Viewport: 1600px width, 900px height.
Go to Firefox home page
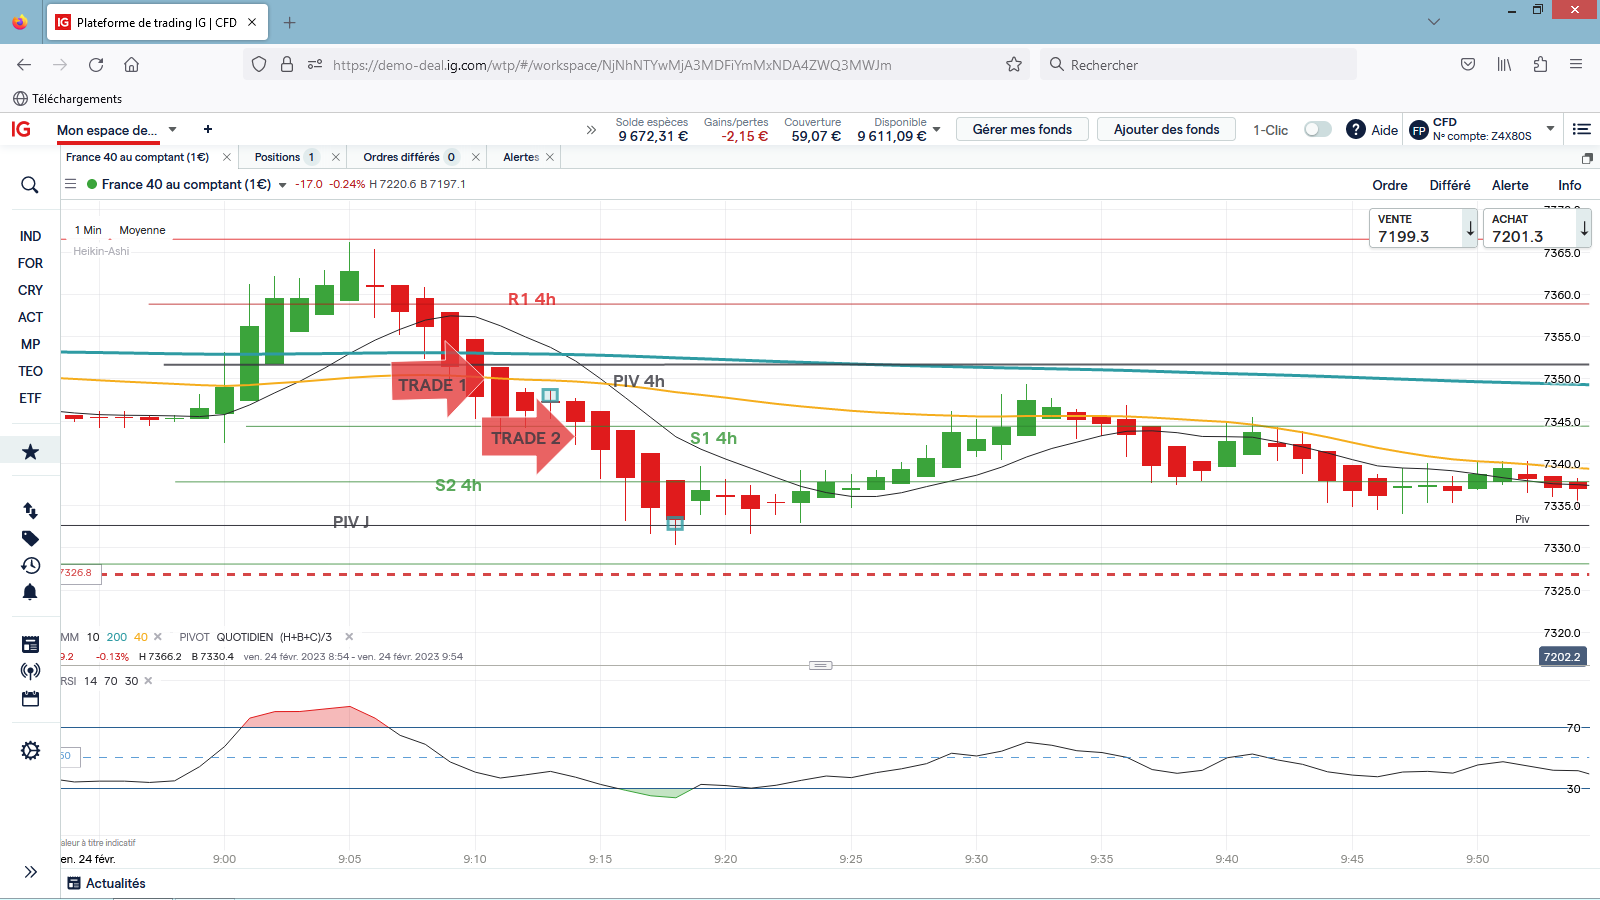click(x=131, y=65)
